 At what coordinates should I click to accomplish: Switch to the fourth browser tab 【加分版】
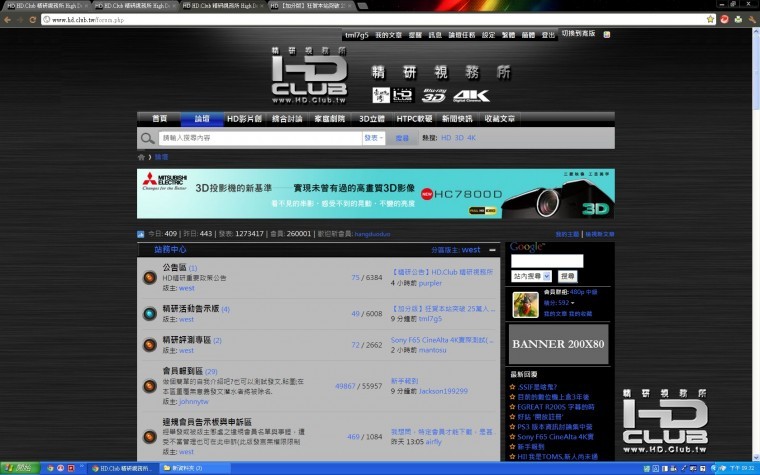[x=311, y=6]
